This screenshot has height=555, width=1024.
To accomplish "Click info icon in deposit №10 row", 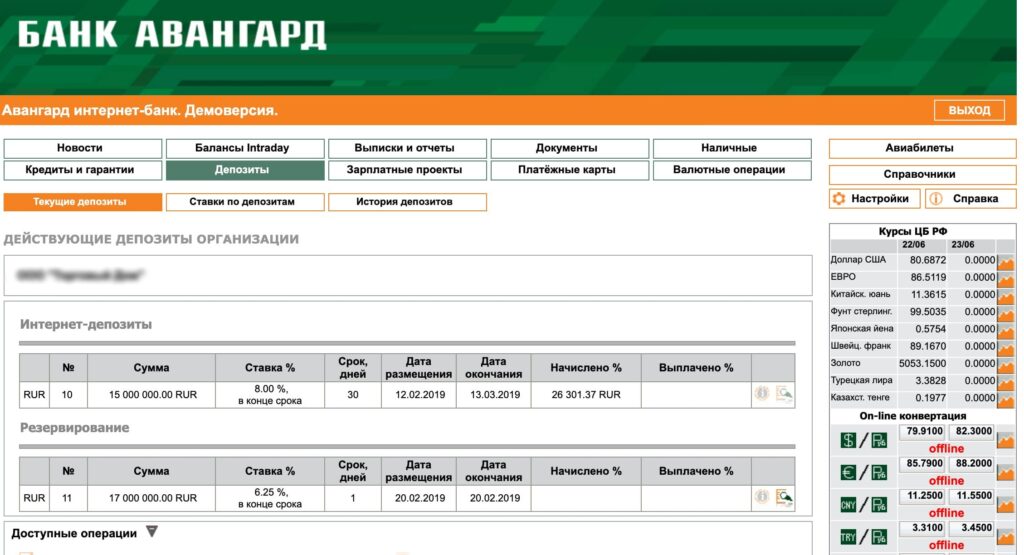I will 761,394.
